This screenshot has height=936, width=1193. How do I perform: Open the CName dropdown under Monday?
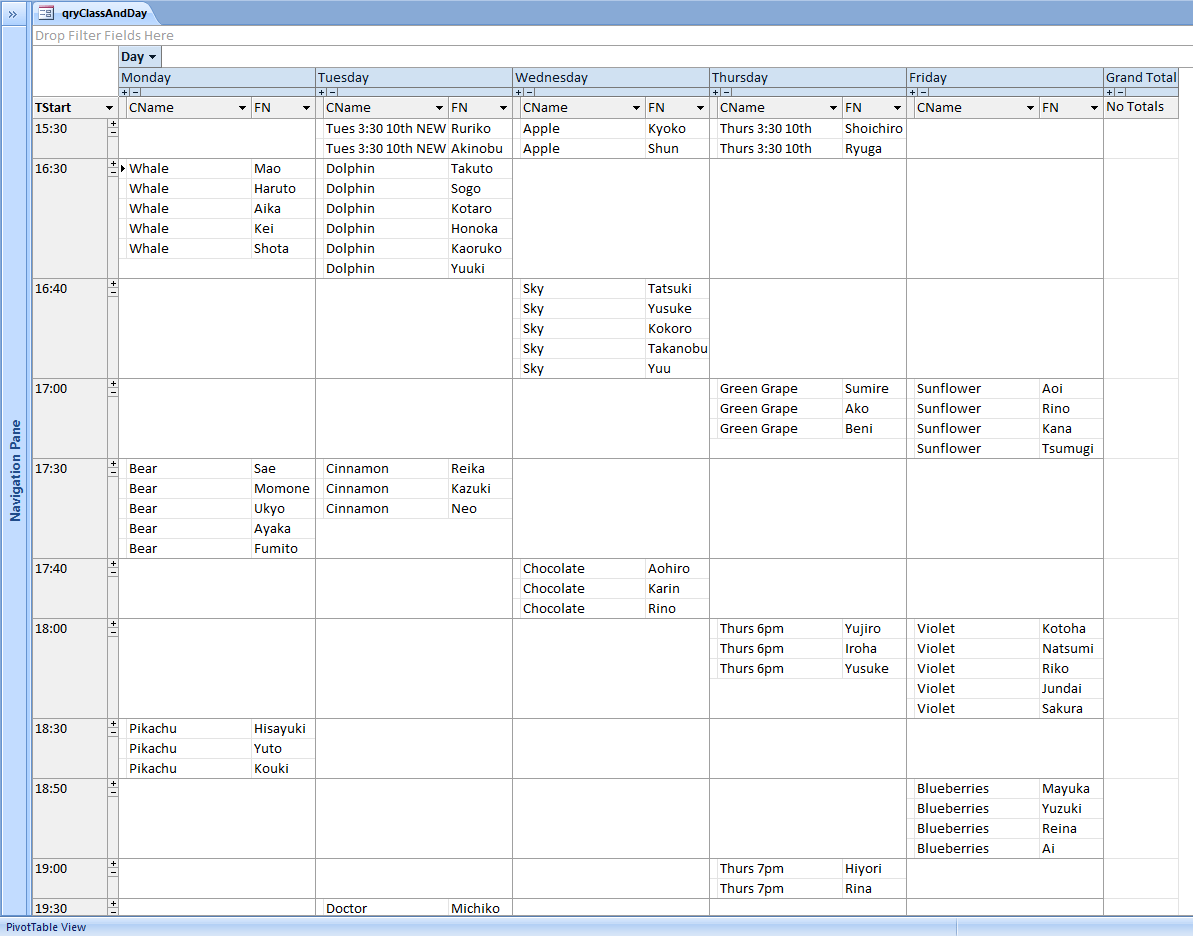pos(242,108)
